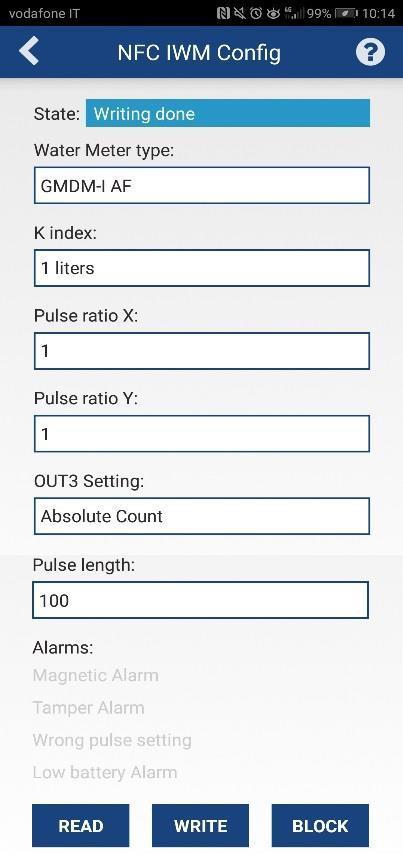
Task: Focus the Pulse length field
Action: (x=200, y=600)
